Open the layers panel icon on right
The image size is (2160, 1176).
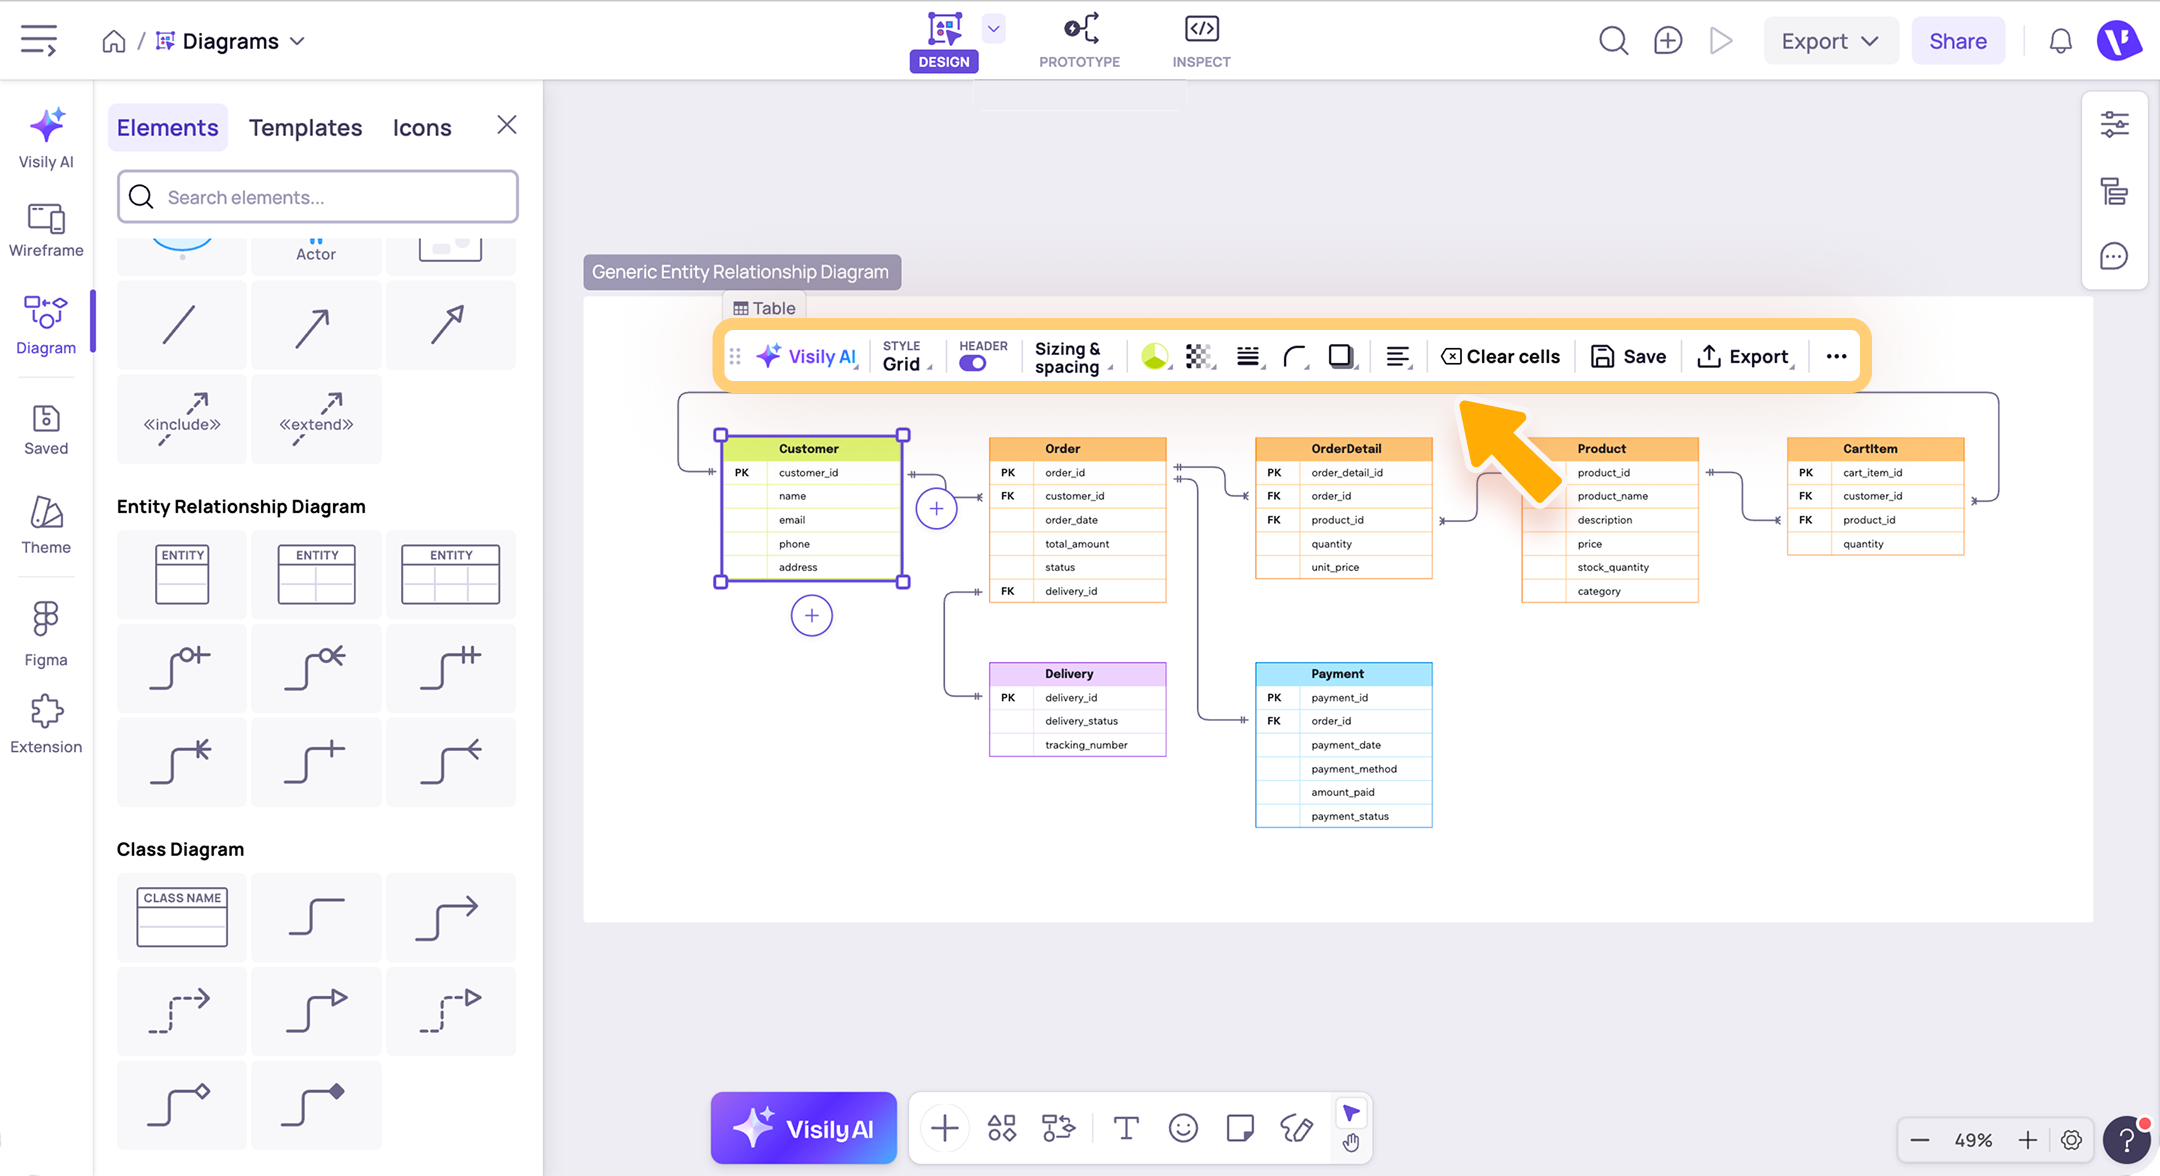(2114, 191)
